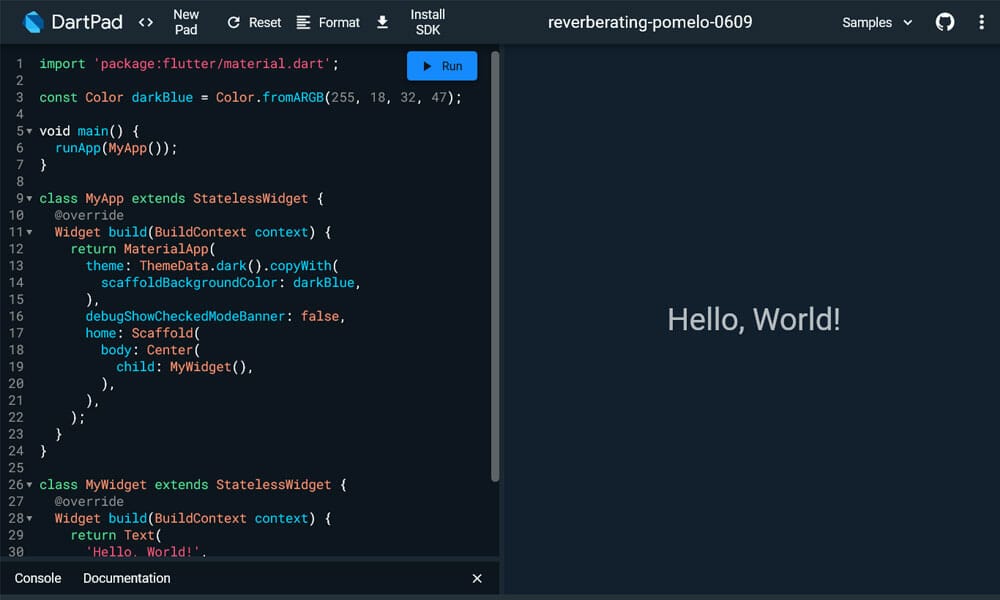Click the New Pad code brackets icon
This screenshot has height=600, width=1000.
coord(146,22)
